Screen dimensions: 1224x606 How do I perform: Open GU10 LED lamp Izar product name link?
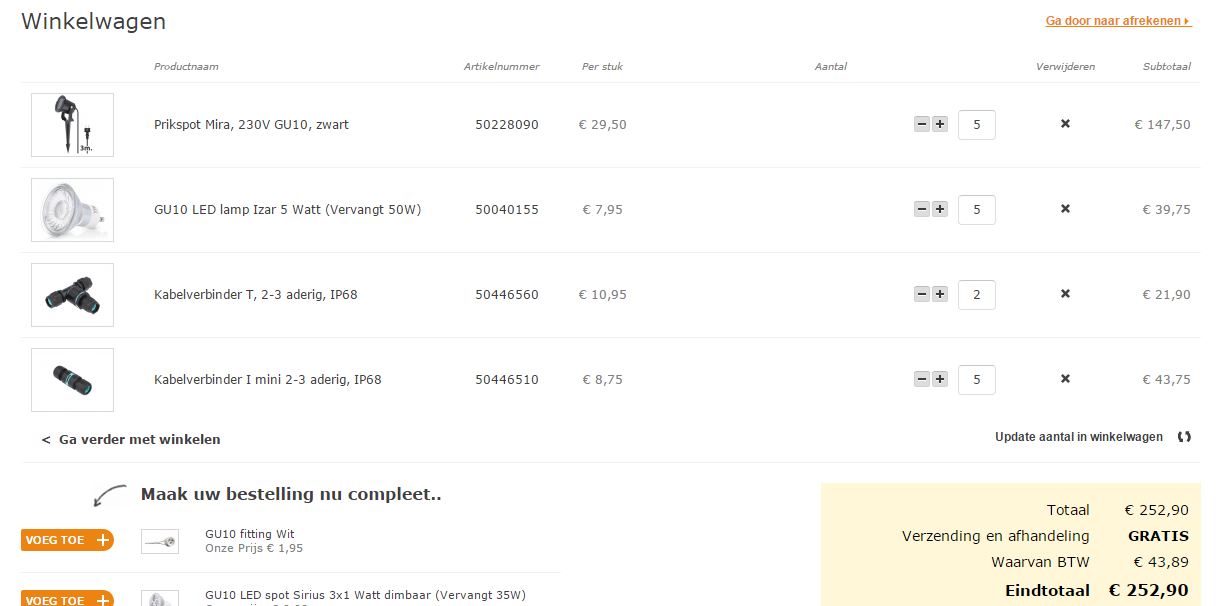click(288, 210)
